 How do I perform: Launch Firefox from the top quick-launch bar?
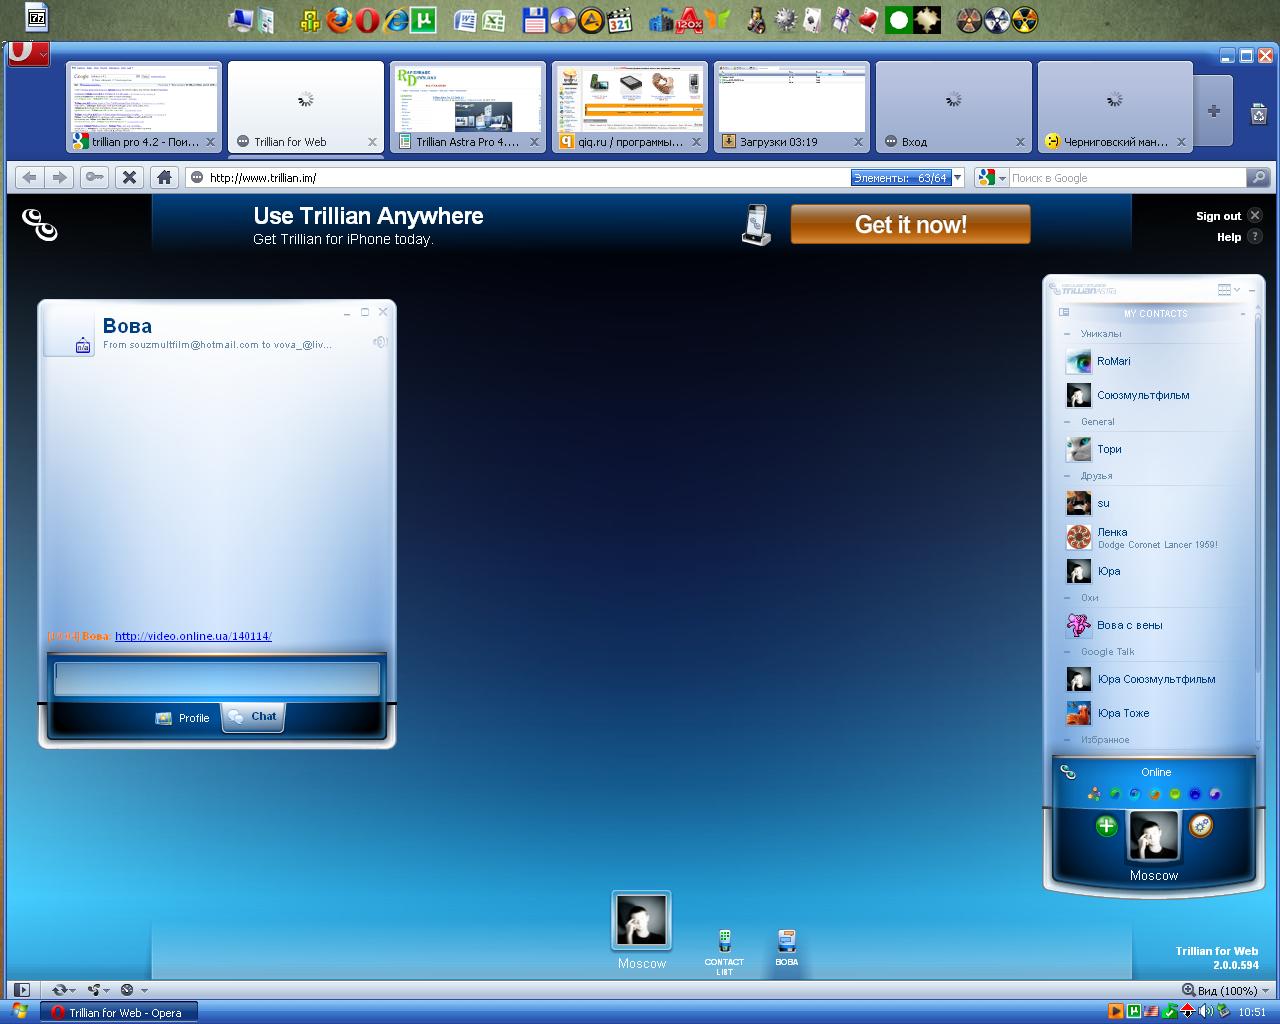[x=339, y=19]
